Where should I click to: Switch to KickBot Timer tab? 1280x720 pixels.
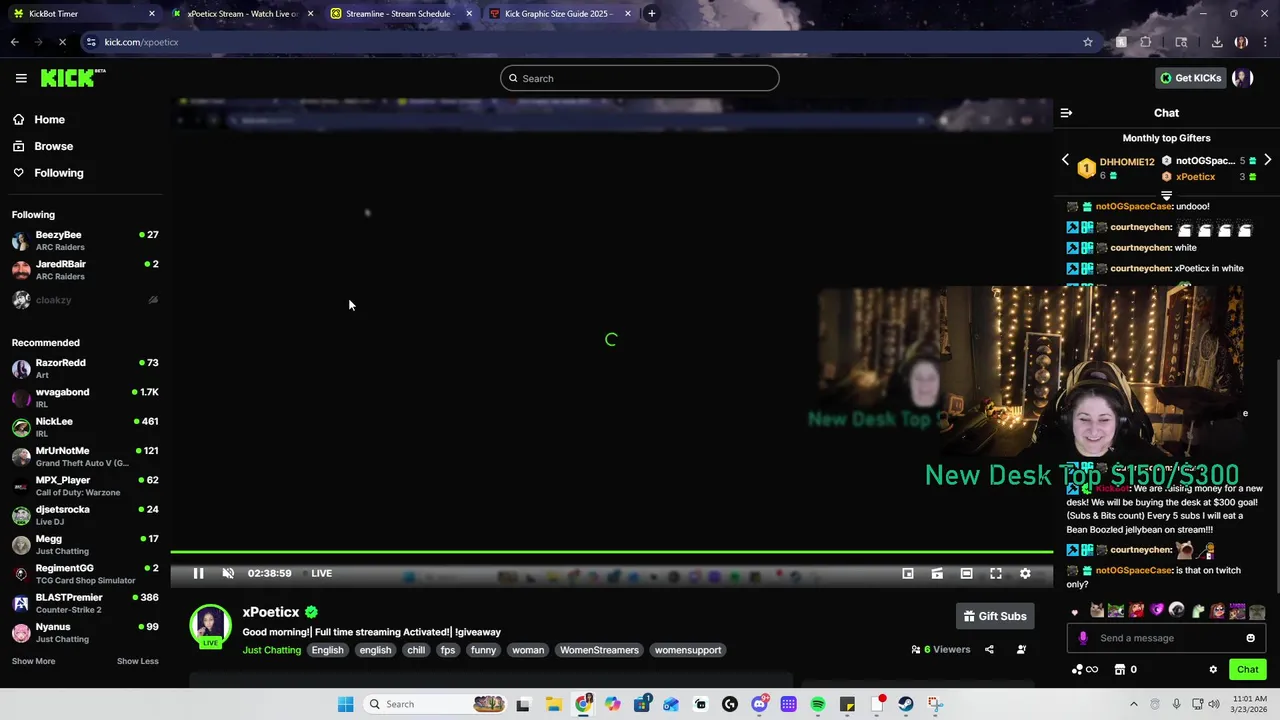pos(85,14)
